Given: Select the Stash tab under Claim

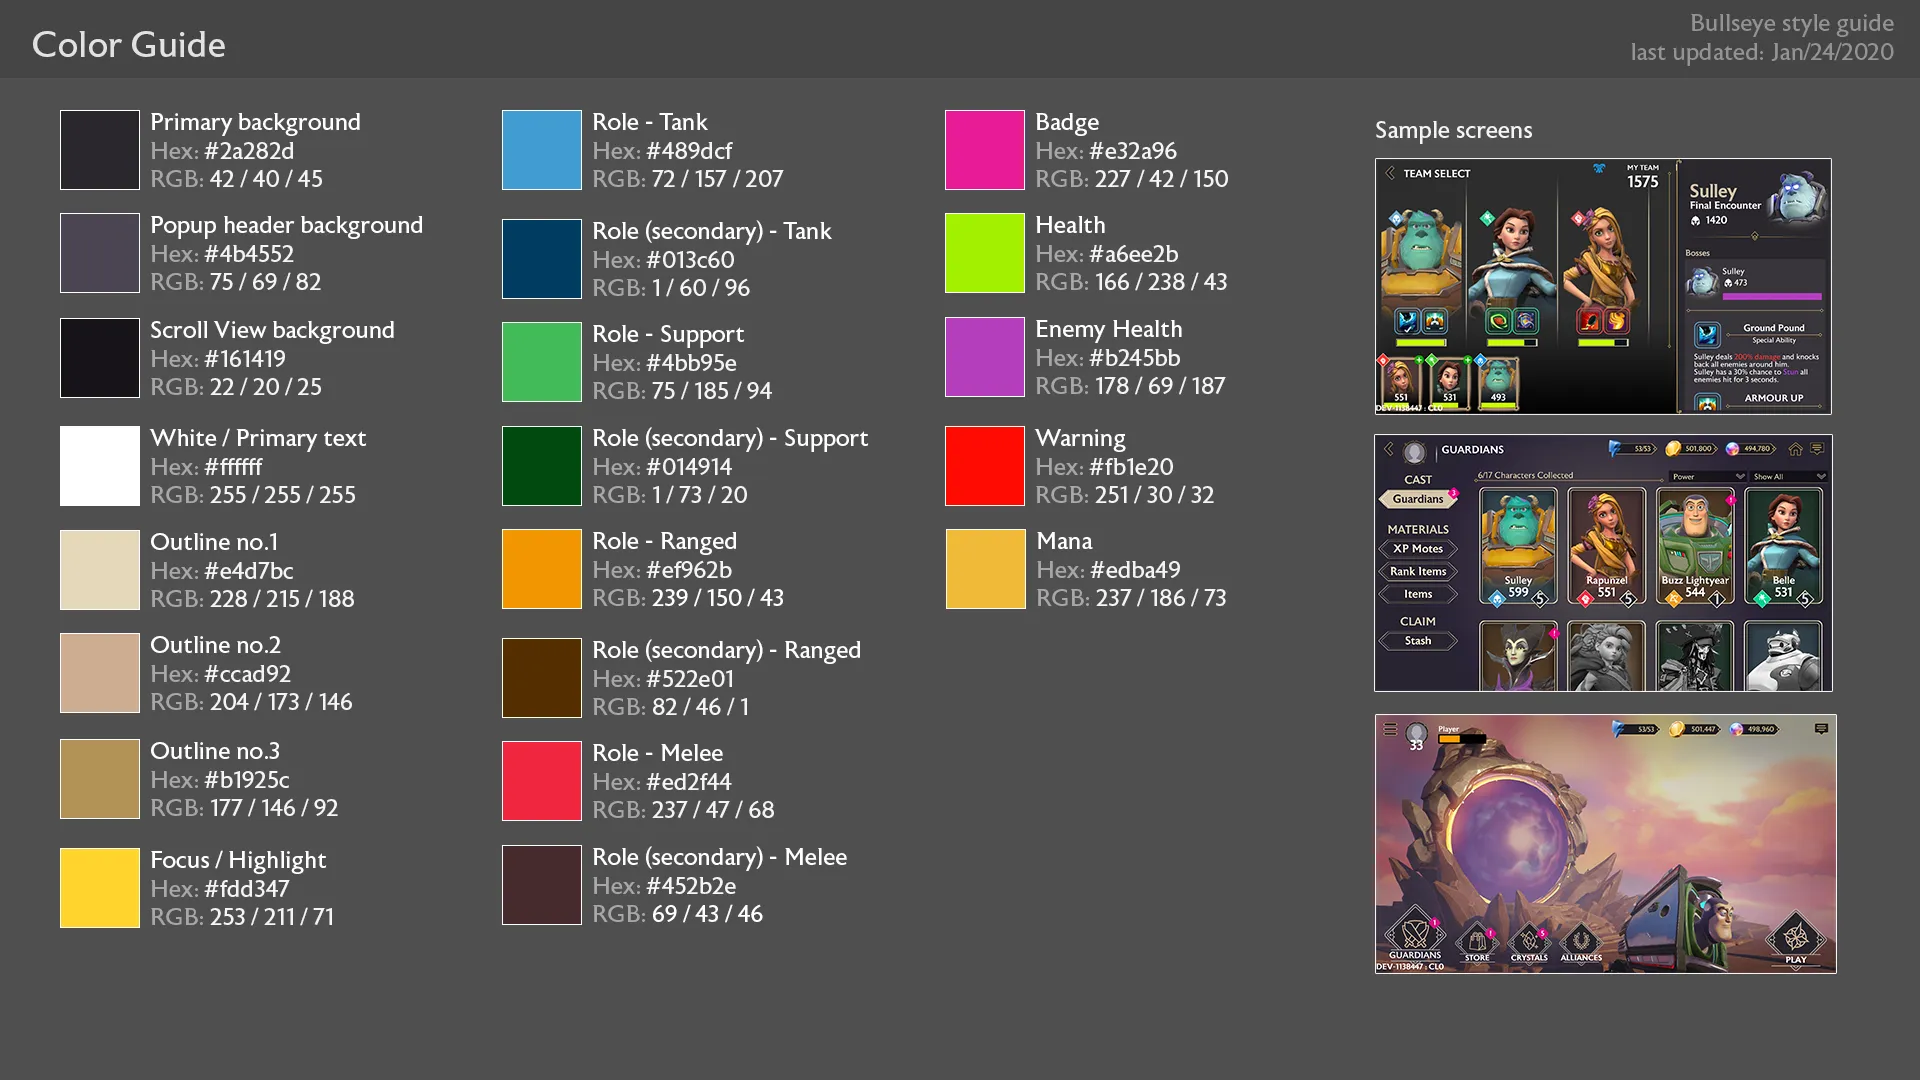Looking at the screenshot, I should pyautogui.click(x=1418, y=641).
